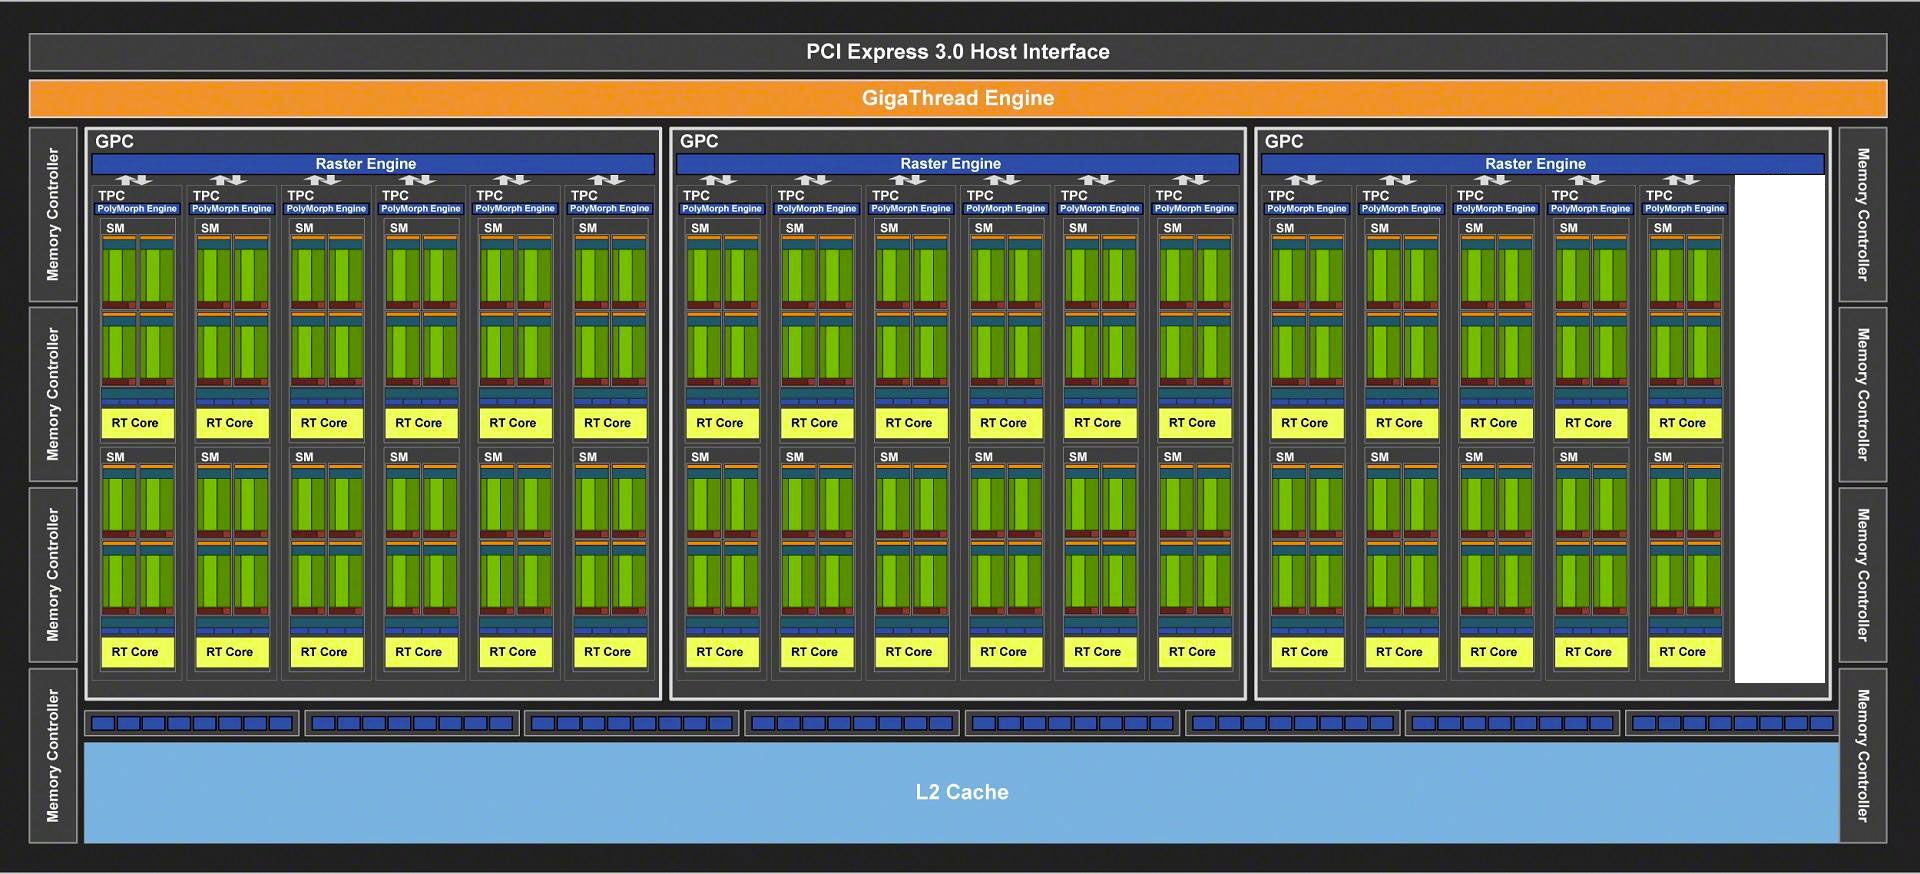The height and width of the screenshot is (874, 1920).
Task: Click the empty white area in the rightmost GPC
Action: (1779, 430)
